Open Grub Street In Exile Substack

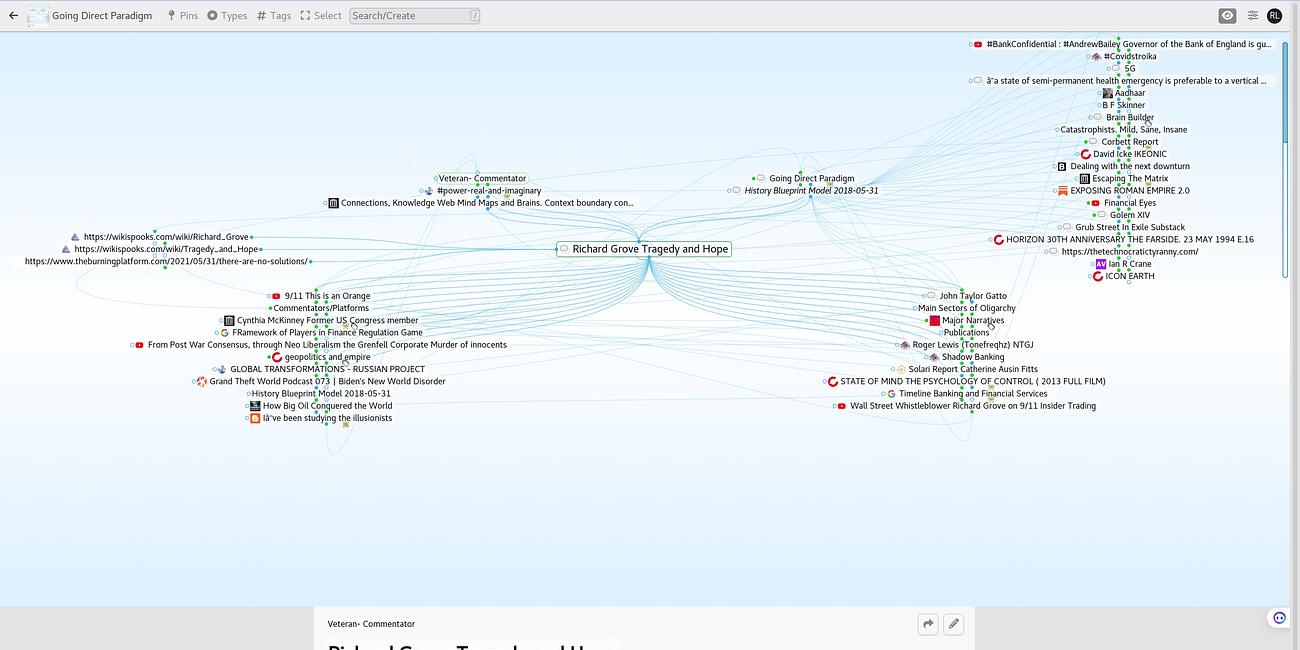tap(1129, 227)
